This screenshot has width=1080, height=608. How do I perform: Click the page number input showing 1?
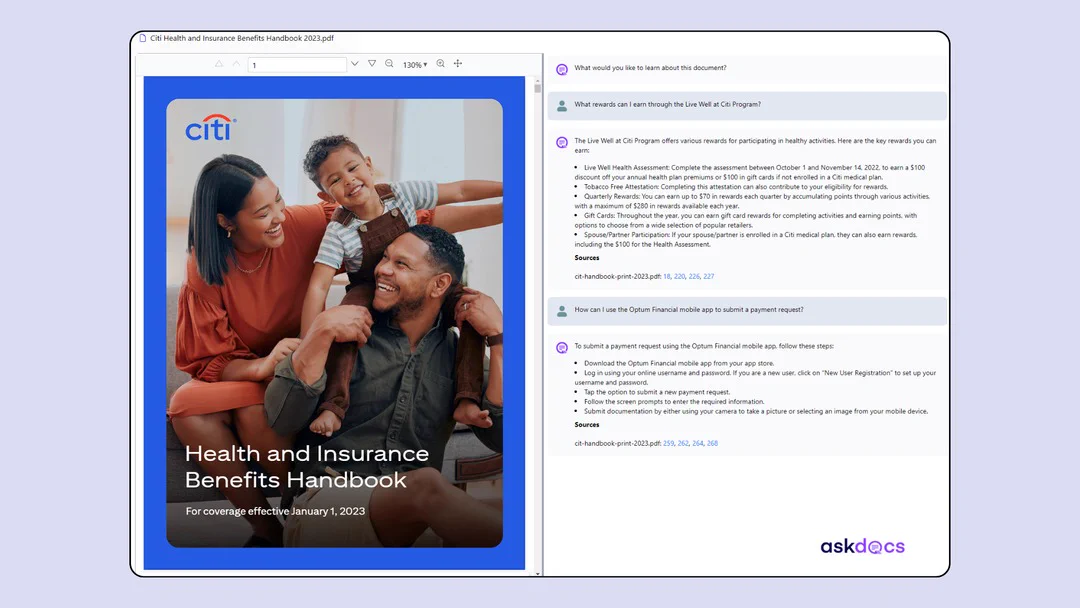(297, 65)
